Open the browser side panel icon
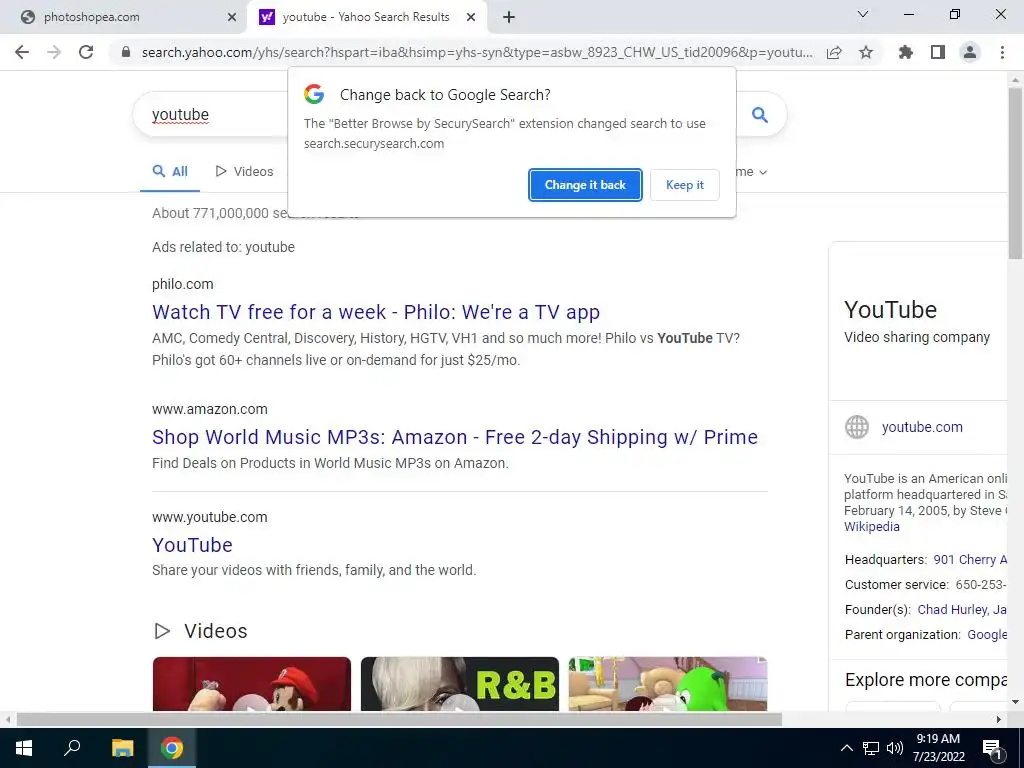The image size is (1024, 768). [x=938, y=52]
